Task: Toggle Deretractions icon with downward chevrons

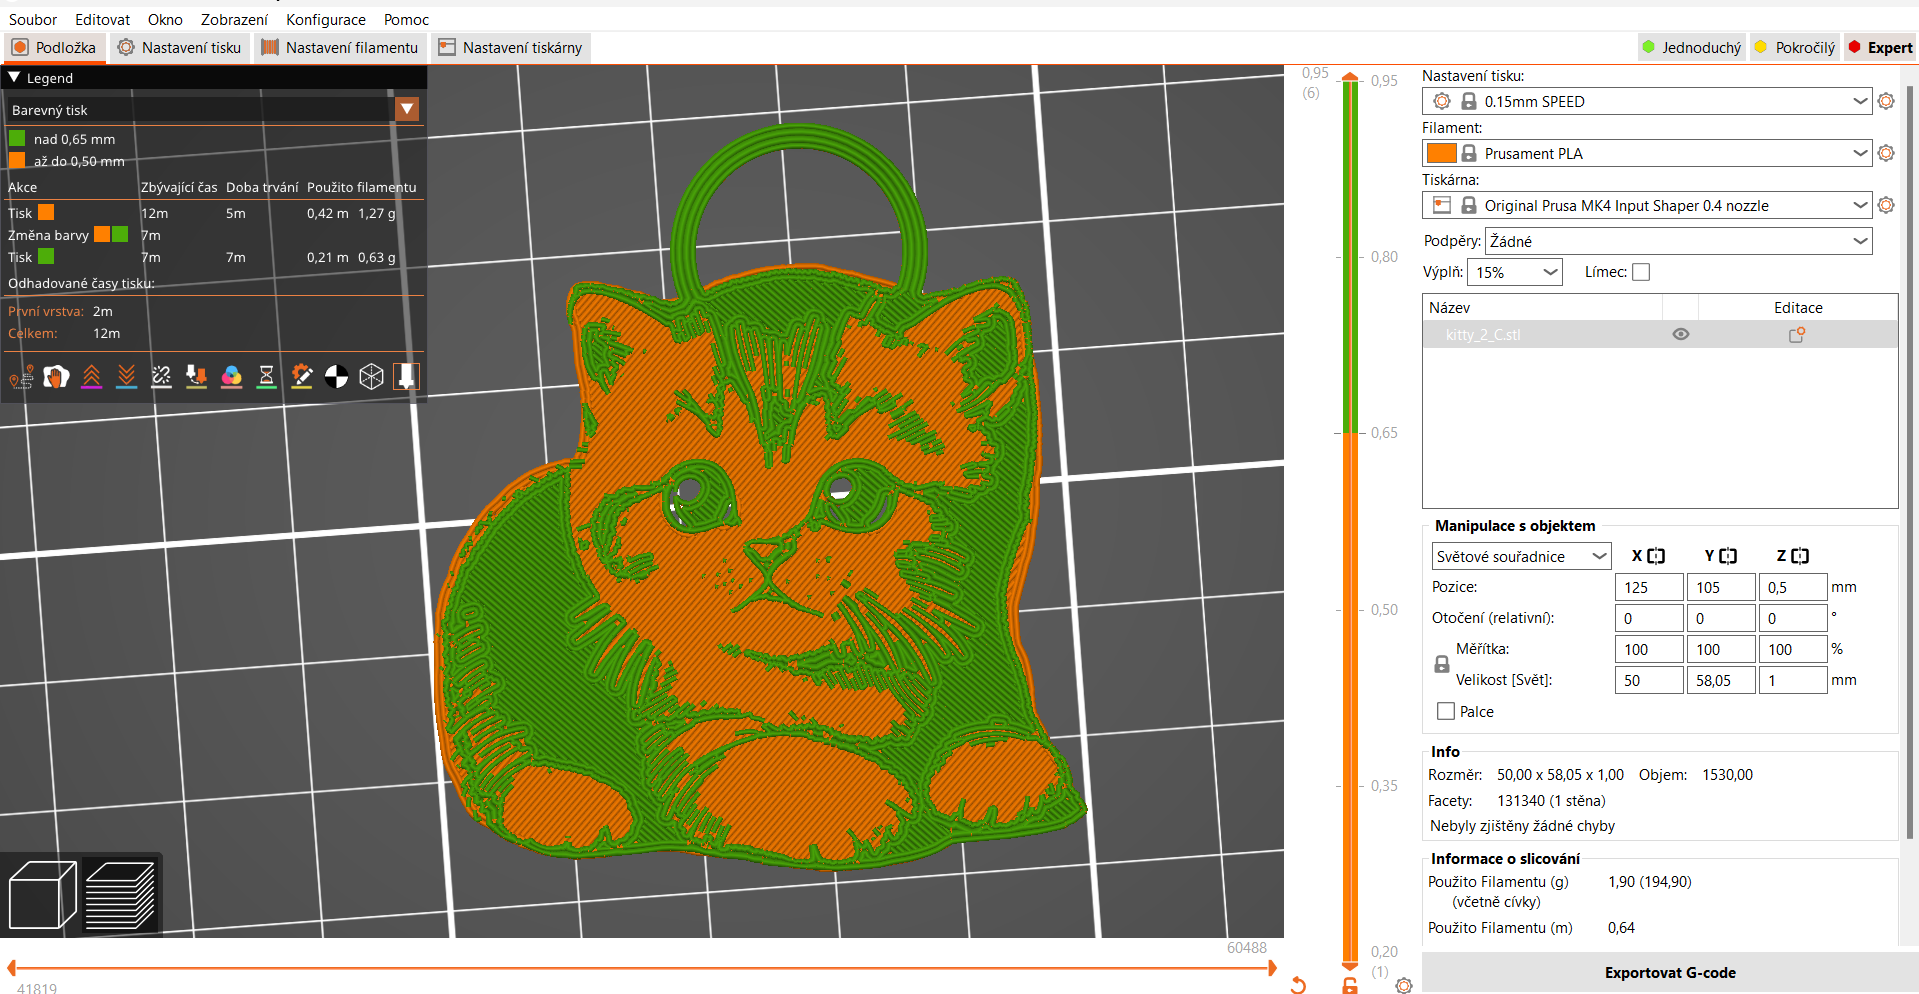Action: [126, 377]
